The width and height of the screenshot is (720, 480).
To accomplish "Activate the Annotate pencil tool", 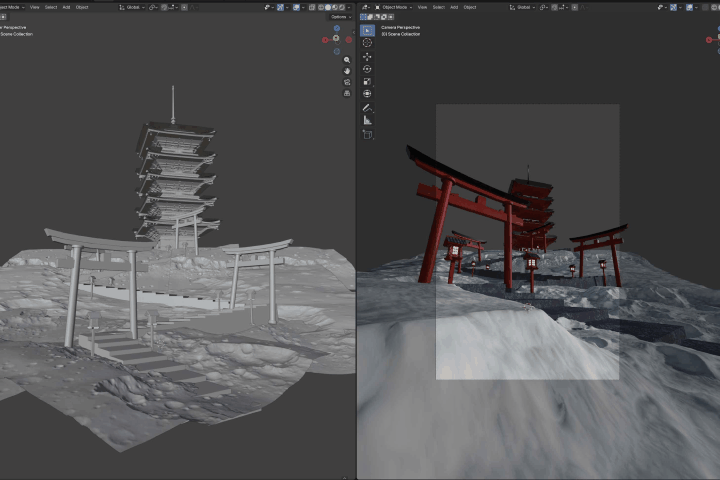I will tap(367, 108).
